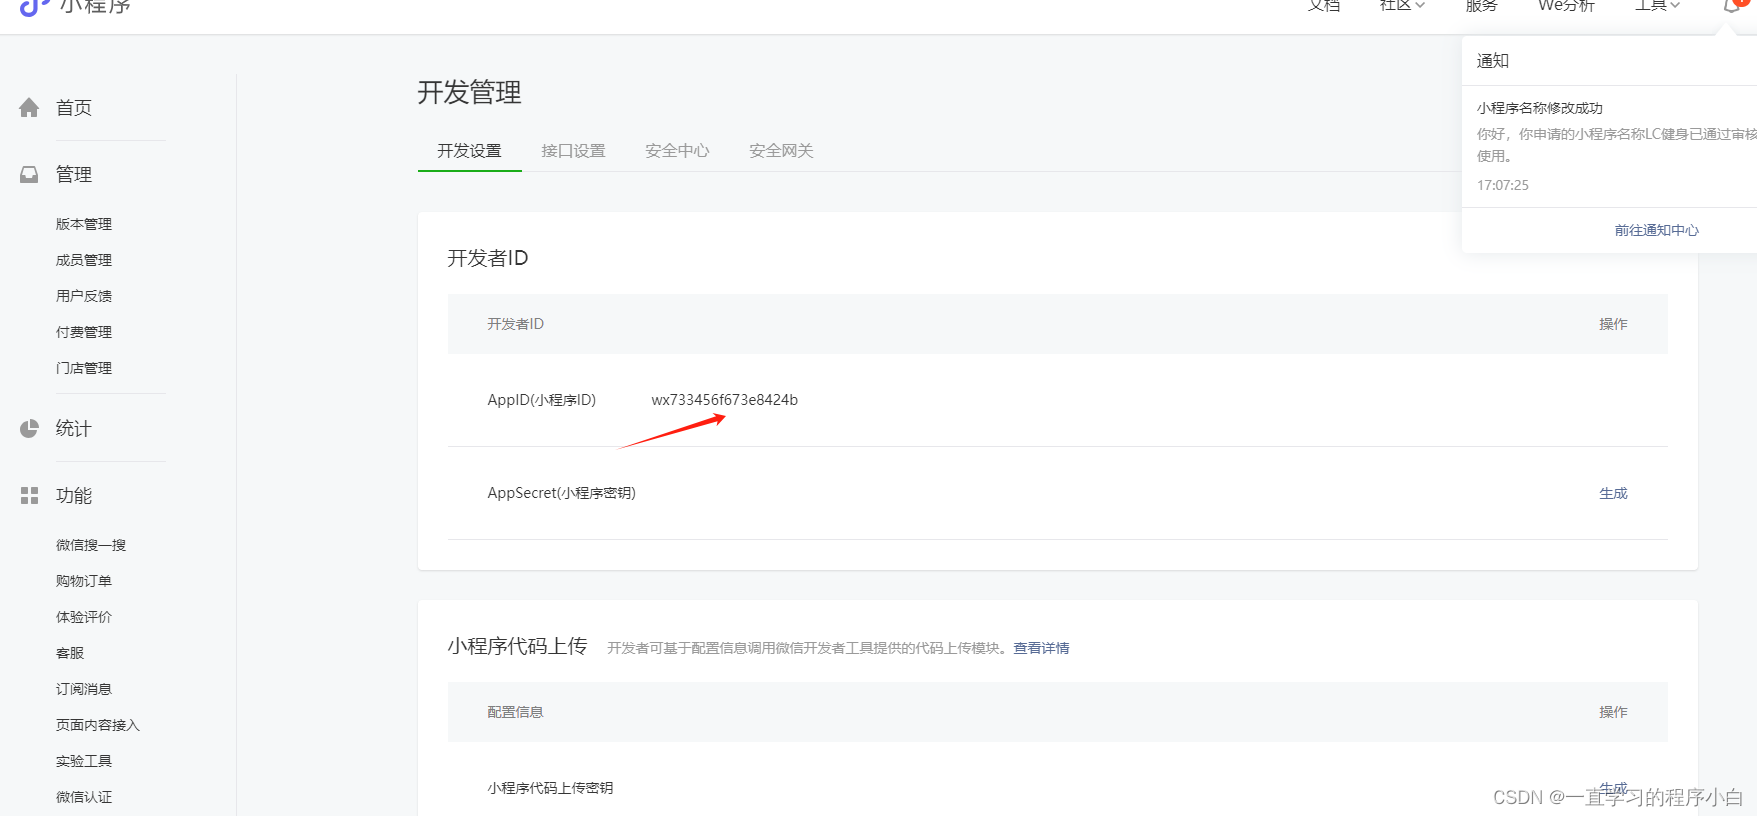
Task: Open 微信认证 feature
Action: pos(84,797)
